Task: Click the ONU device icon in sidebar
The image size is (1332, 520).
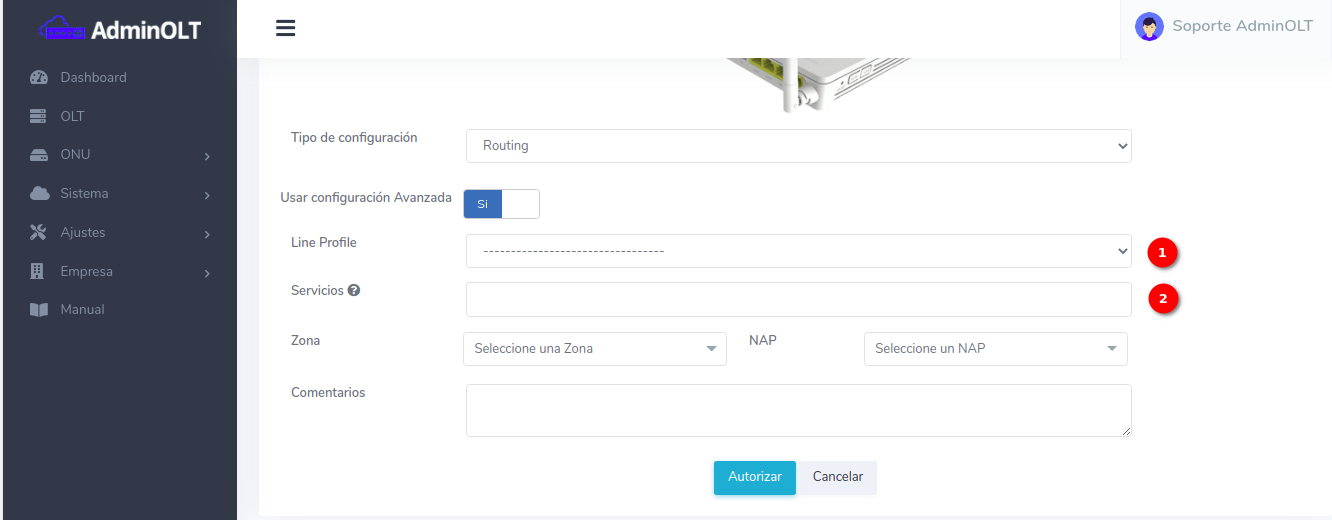Action: (x=39, y=155)
